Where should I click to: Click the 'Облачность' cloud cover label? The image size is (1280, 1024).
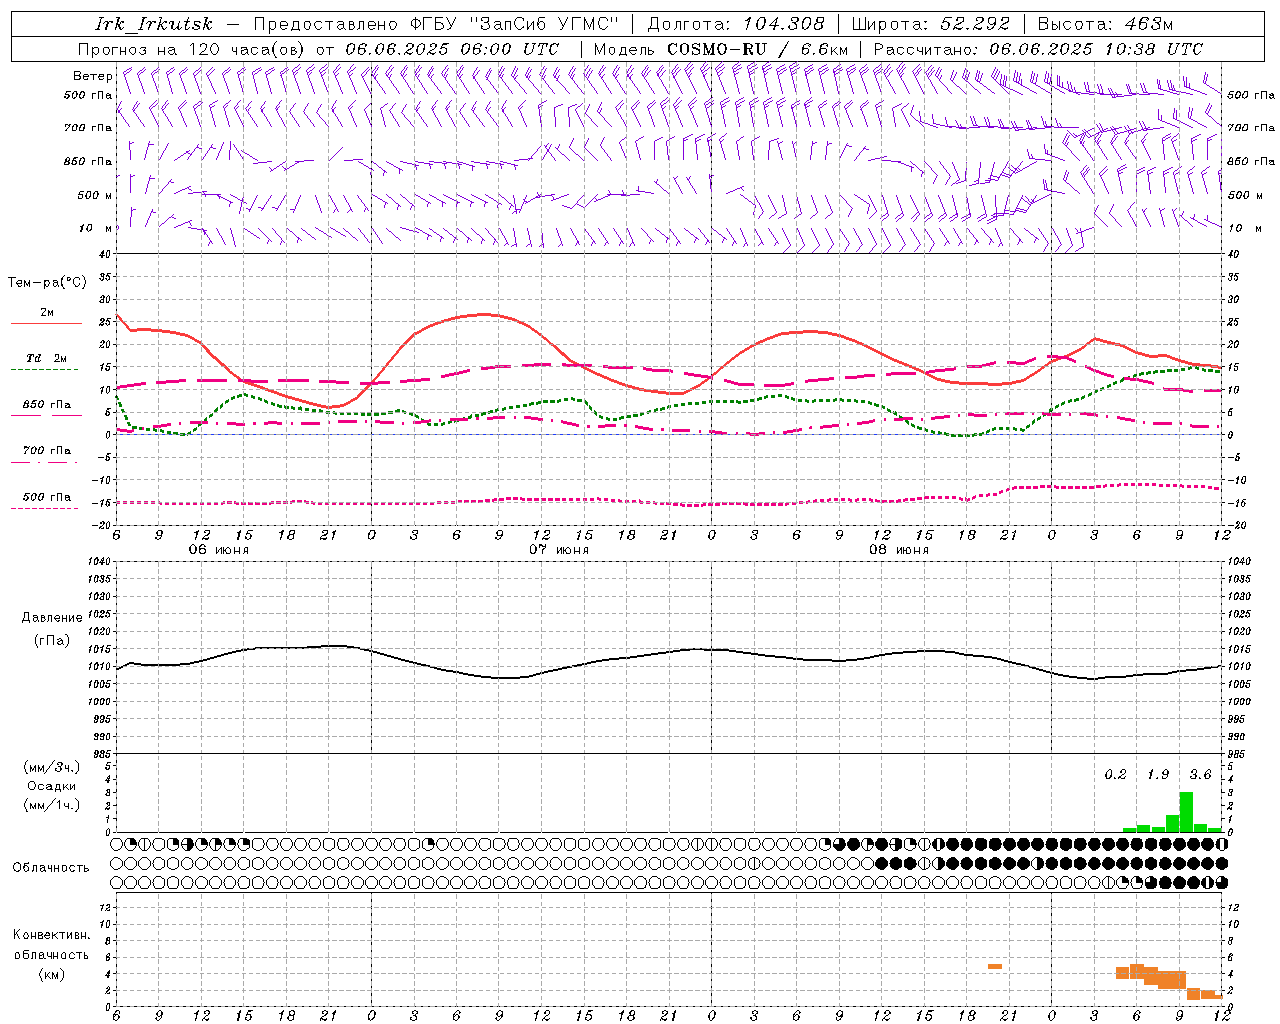[51, 868]
